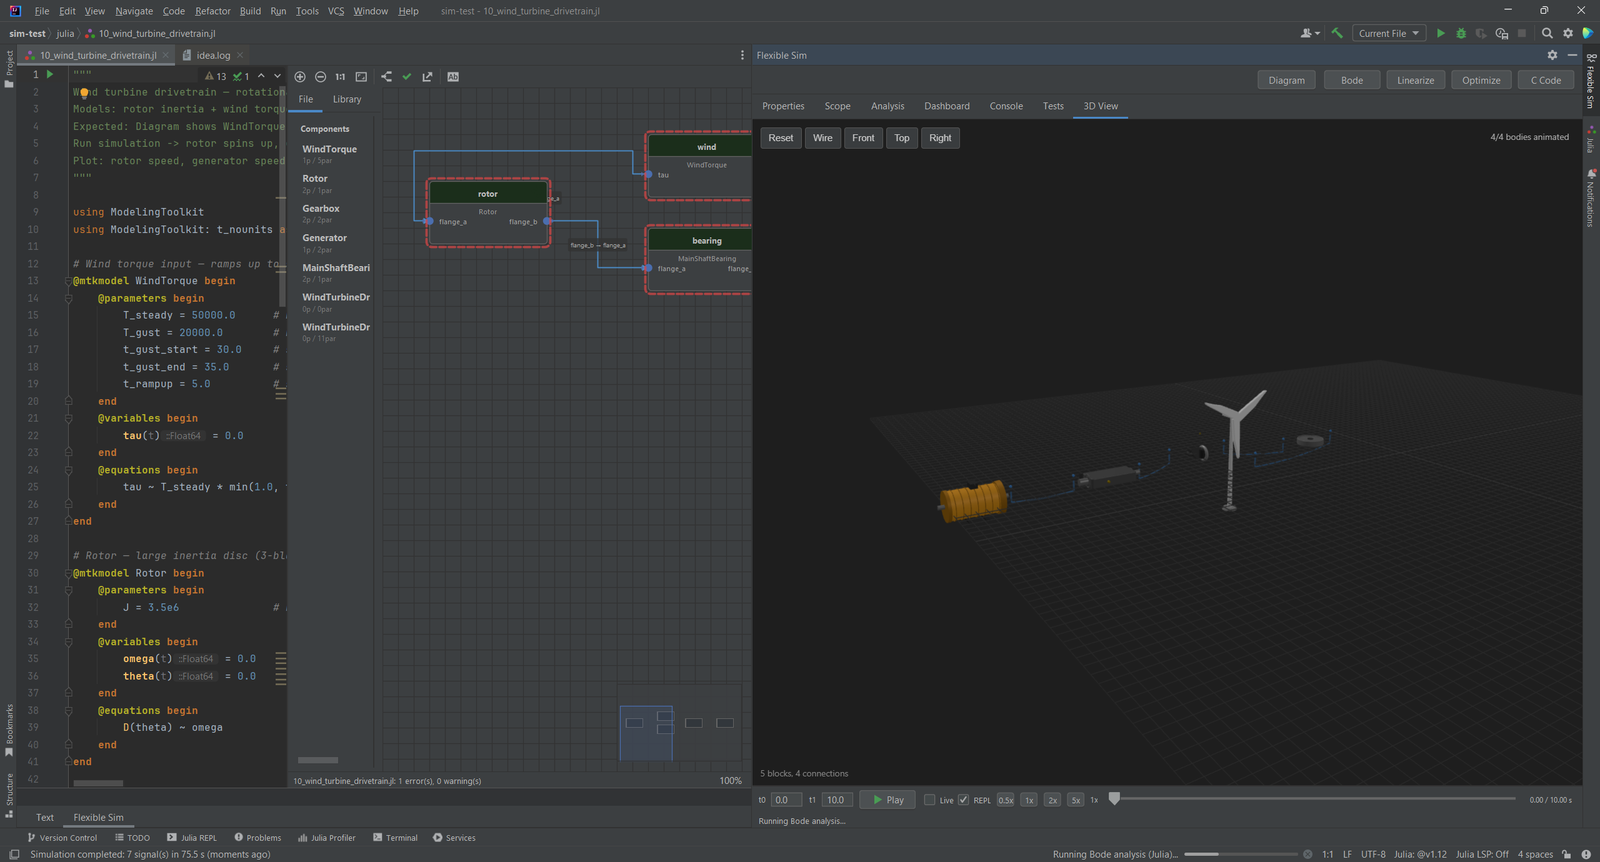The image size is (1600, 862).
Task: Click the green validate checkmark icon
Action: point(407,77)
